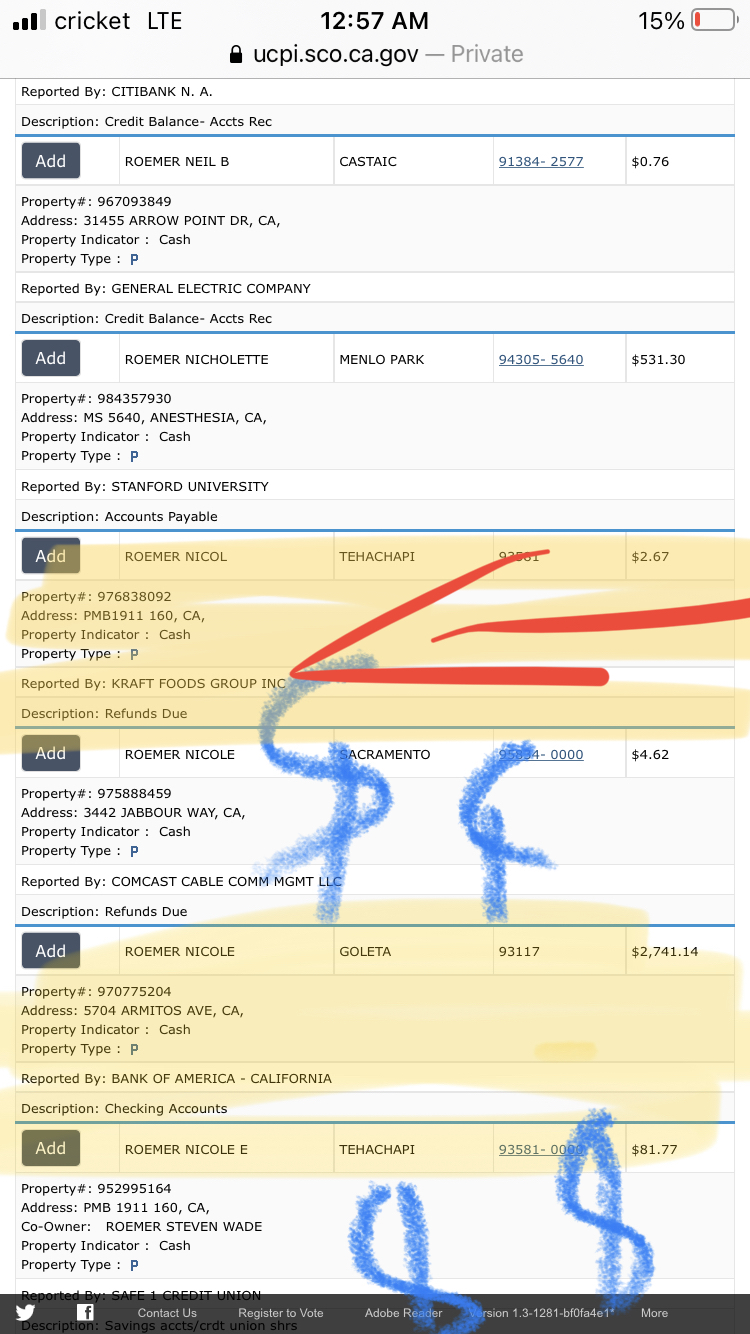Add the ROEMER NICHOLETTE claim

pos(51,358)
